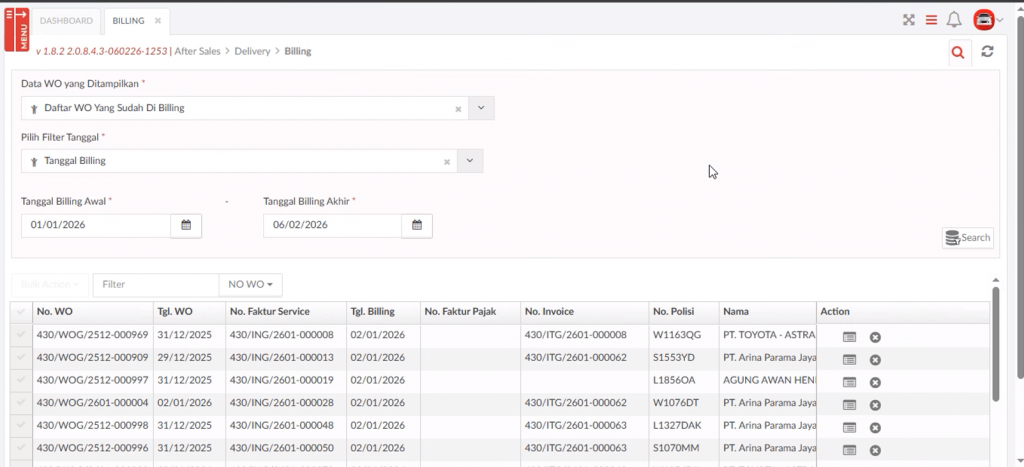Select row checkbox for WO 430/WOG/2601-000004
Viewport: 1024px width, 467px height.
coord(21,404)
